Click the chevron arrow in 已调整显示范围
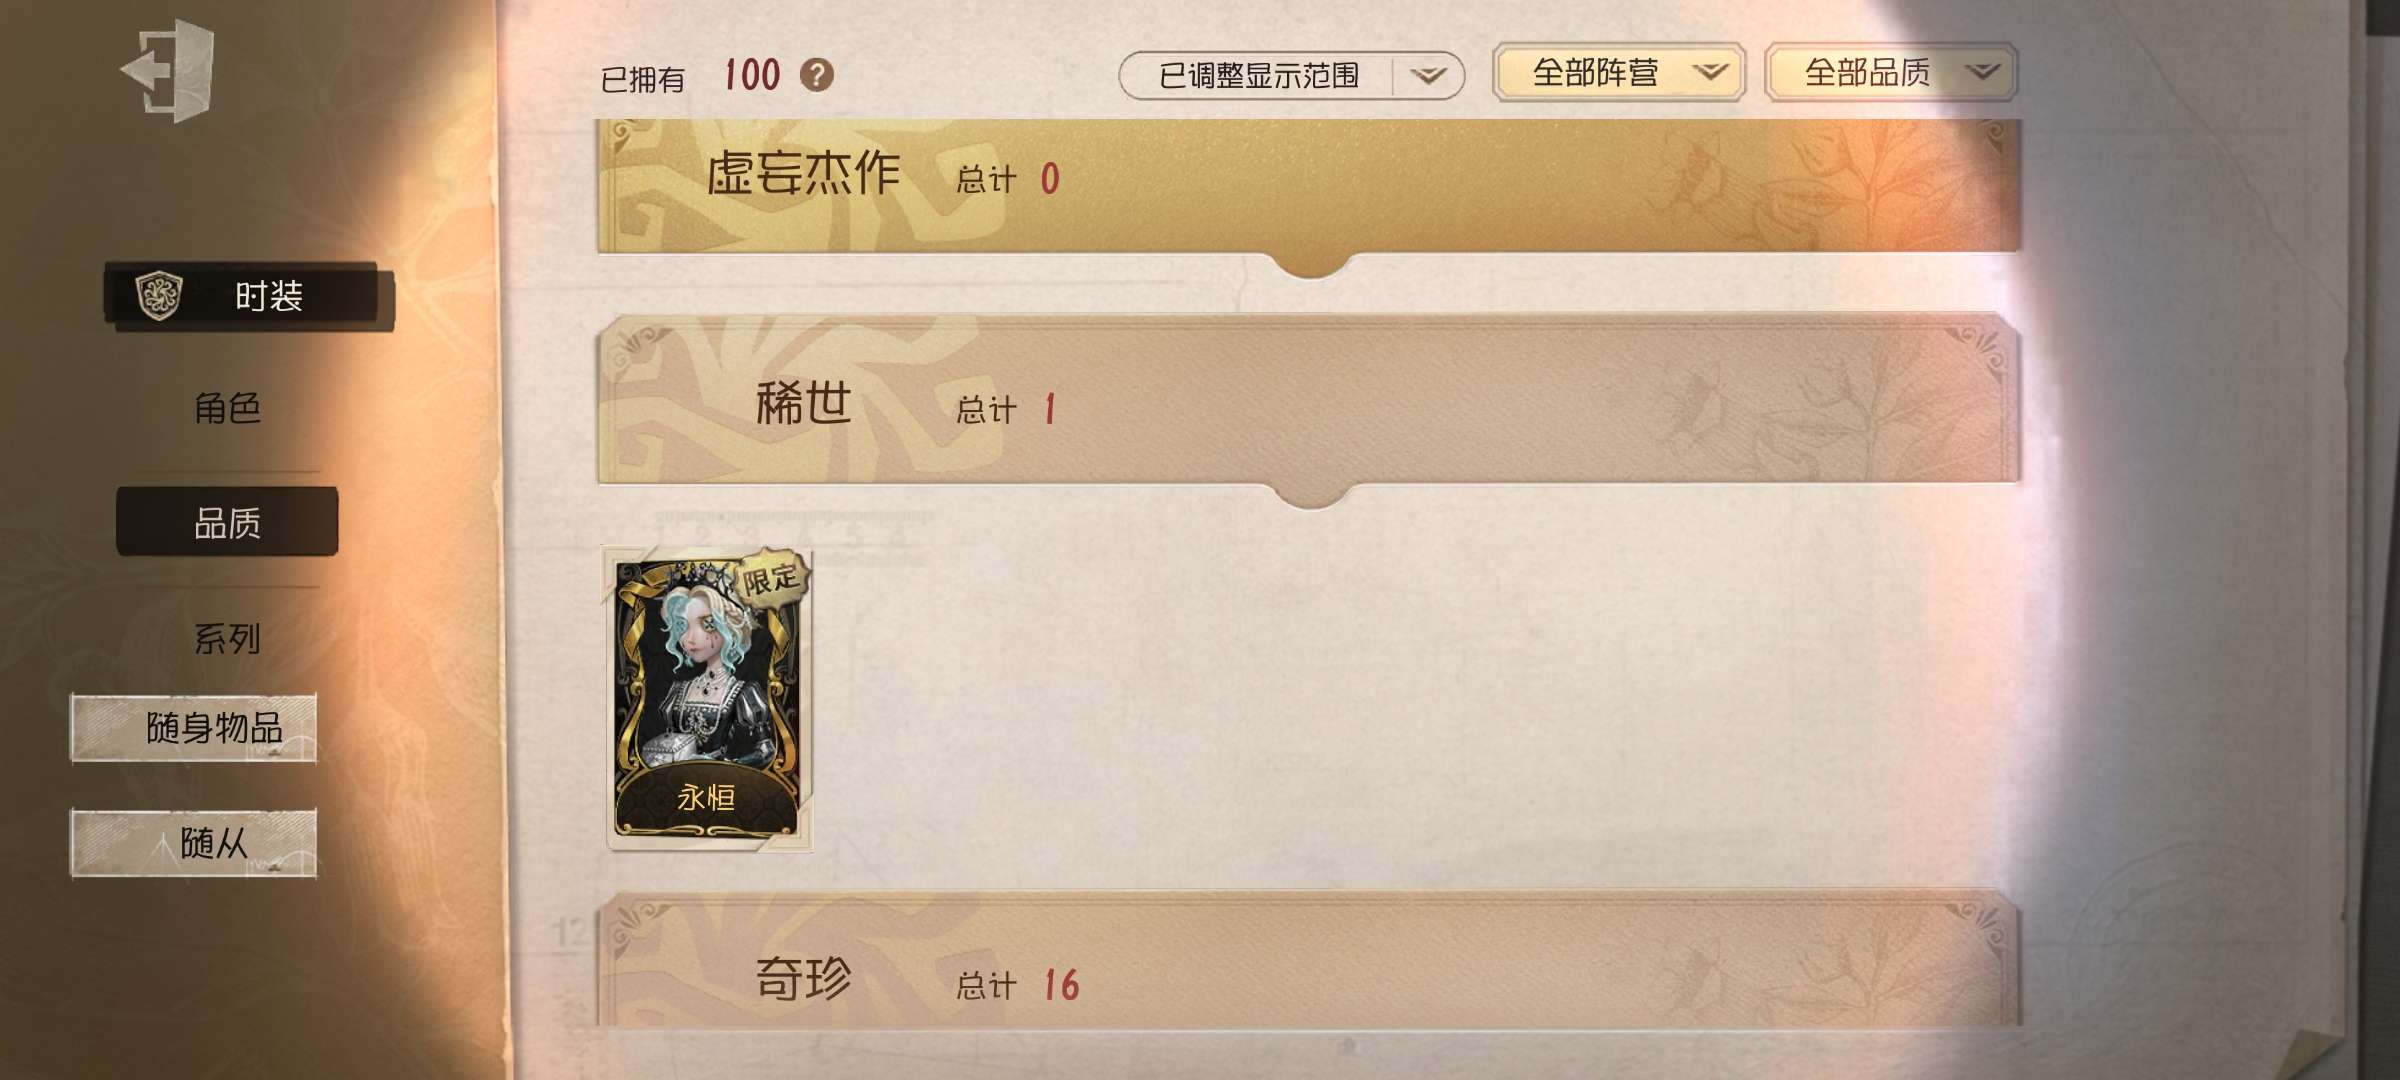The image size is (2400, 1080). click(x=1428, y=76)
